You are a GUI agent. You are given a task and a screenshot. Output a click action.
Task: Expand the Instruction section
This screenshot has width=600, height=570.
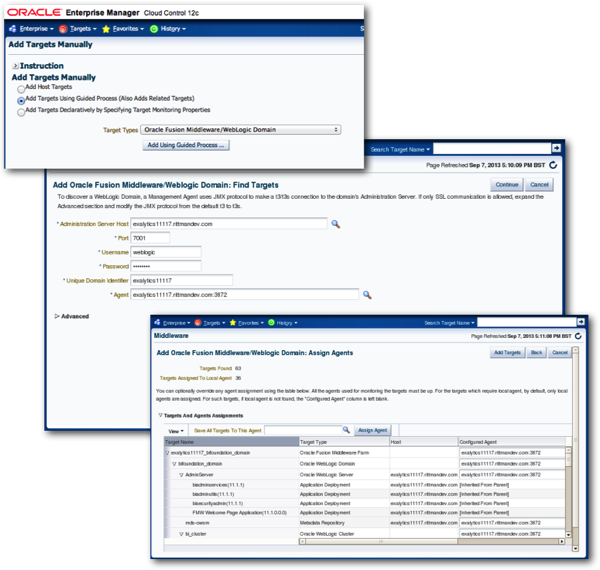coord(16,66)
